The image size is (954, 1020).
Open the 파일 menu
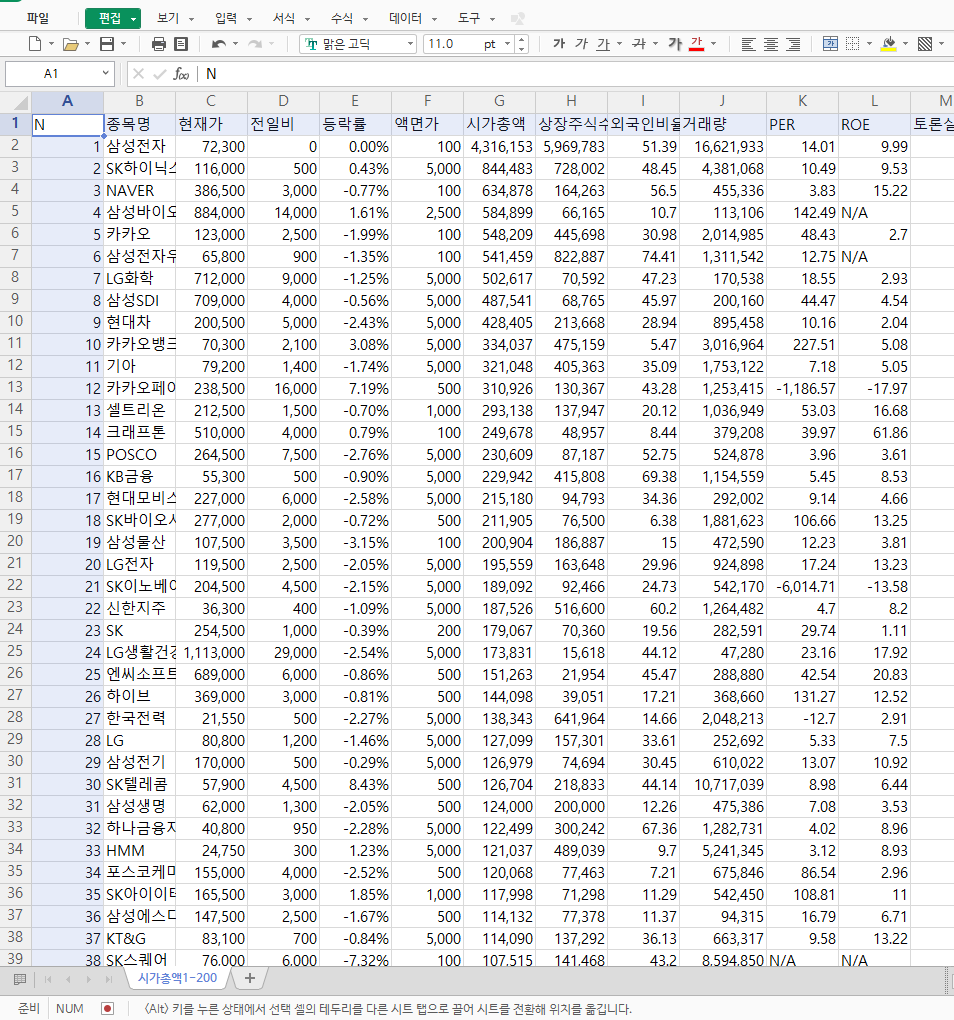[x=38, y=18]
